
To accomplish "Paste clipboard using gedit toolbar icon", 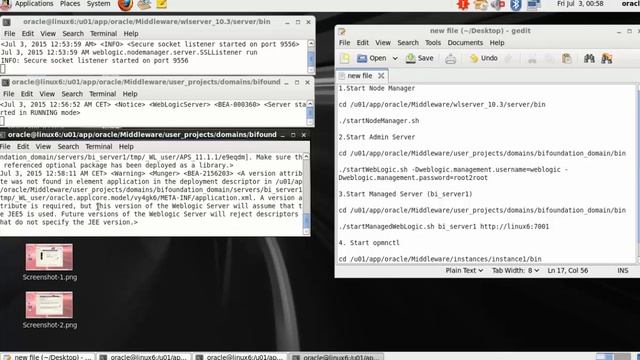I will (x=567, y=59).
